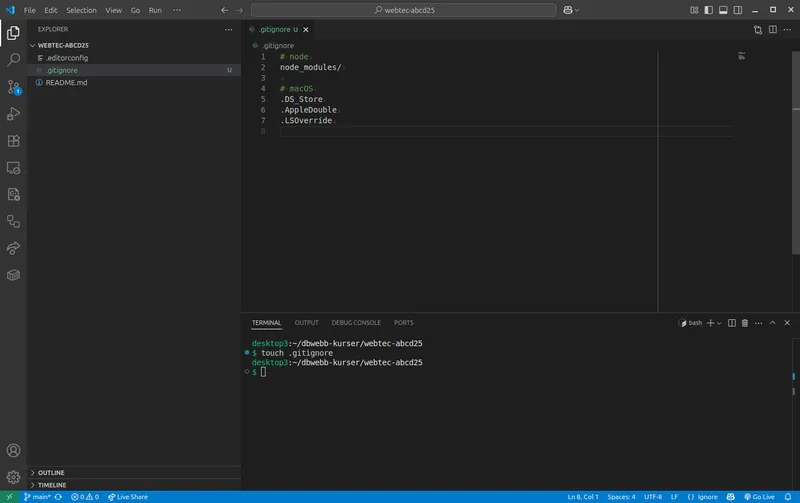The width and height of the screenshot is (800, 503).
Task: Change indentation via Spaces: 4
Action: point(621,497)
